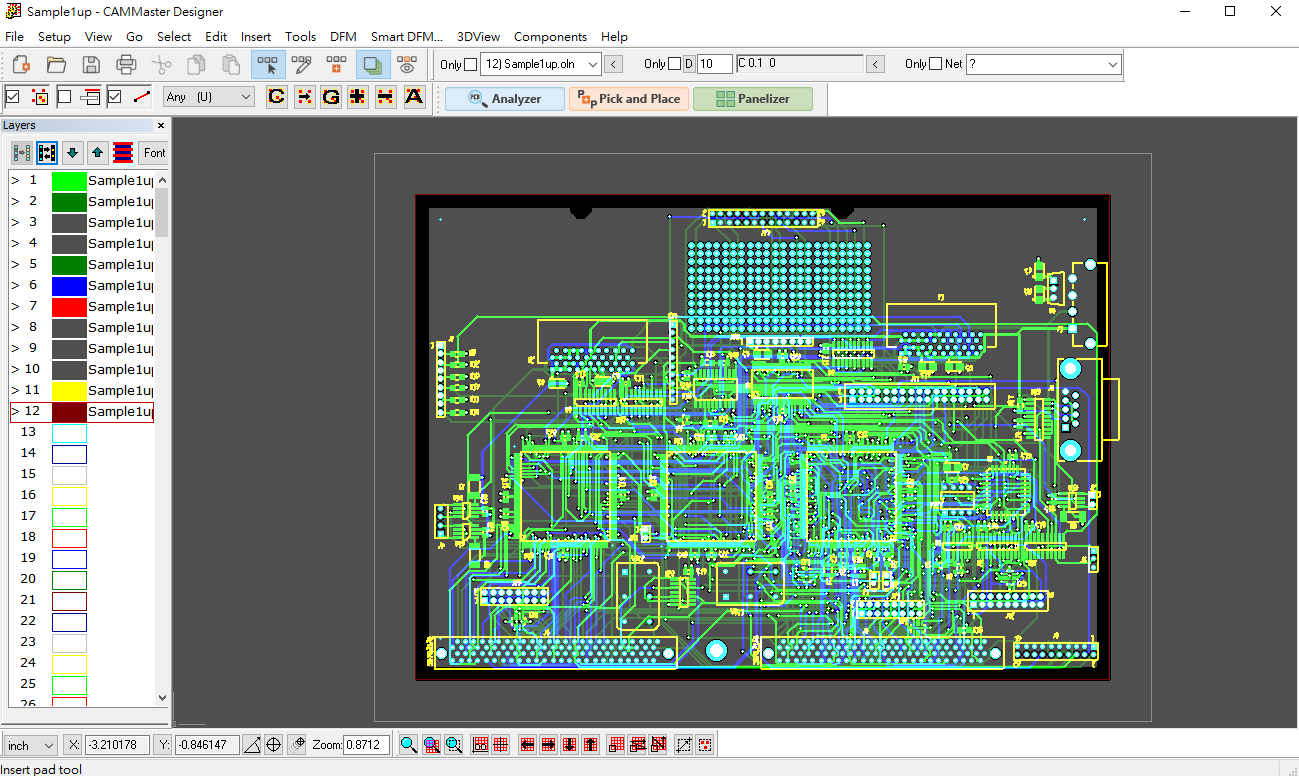Click the red-blue striped layers icon
Image resolution: width=1299 pixels, height=776 pixels.
pyautogui.click(x=123, y=153)
